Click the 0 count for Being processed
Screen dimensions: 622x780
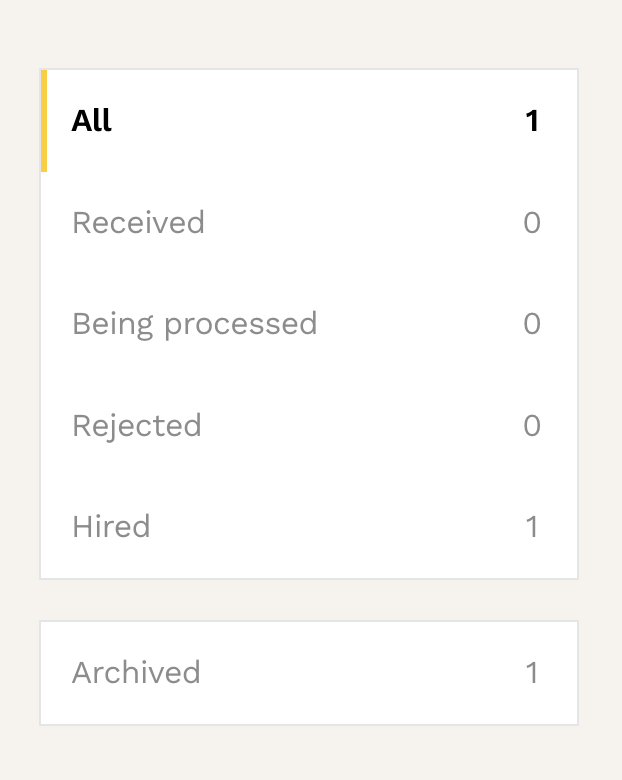[532, 324]
